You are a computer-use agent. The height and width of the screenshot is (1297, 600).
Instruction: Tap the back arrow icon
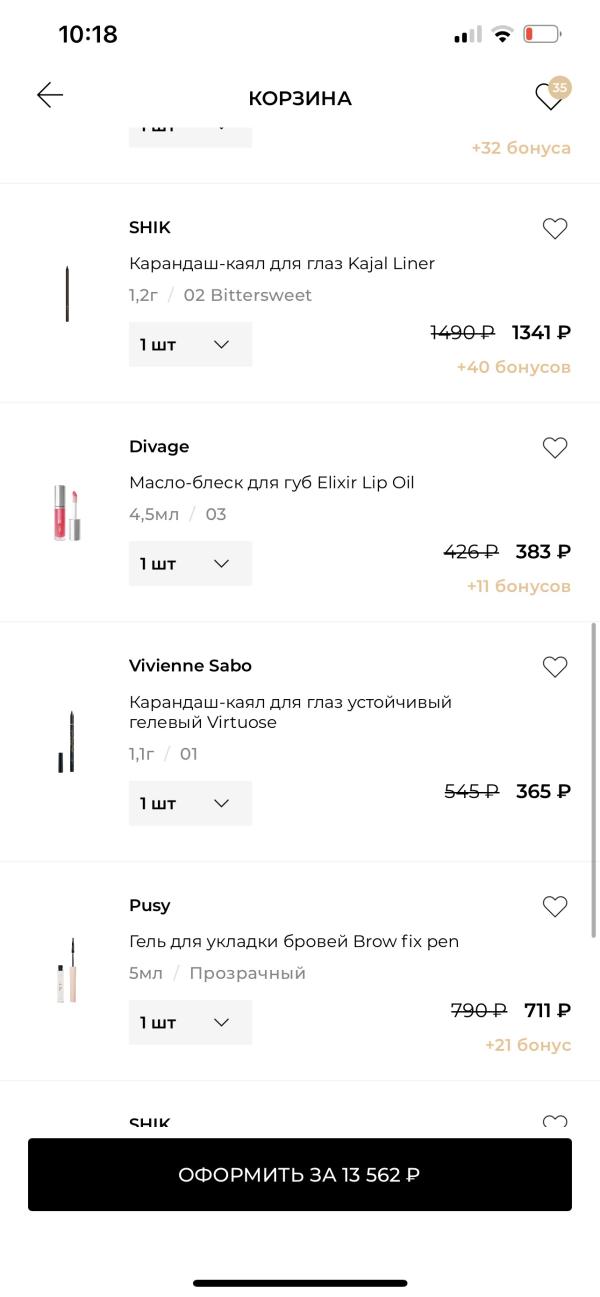50,95
